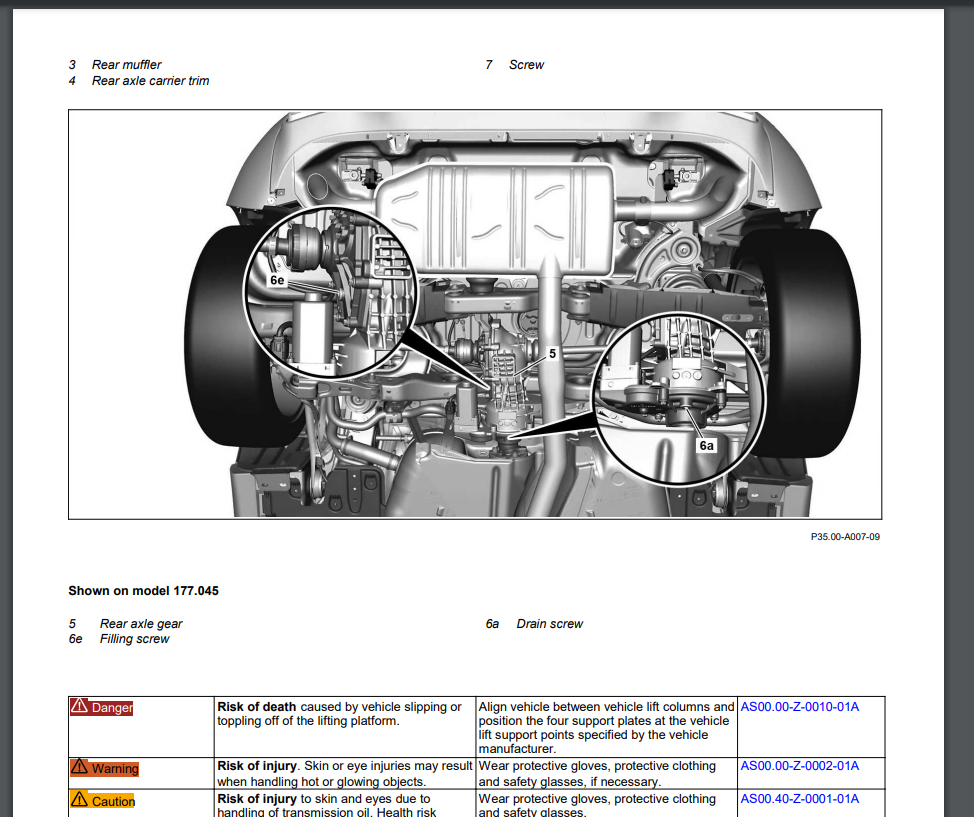Select the text "Rear muffler"

[127, 65]
